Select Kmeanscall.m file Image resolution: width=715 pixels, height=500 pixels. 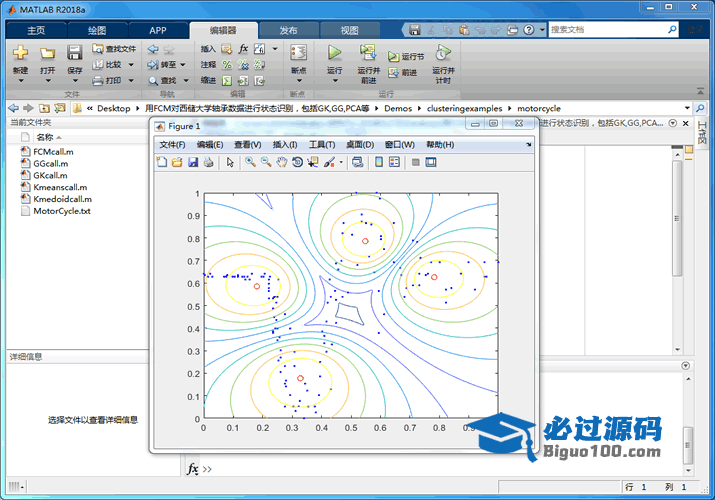point(60,187)
